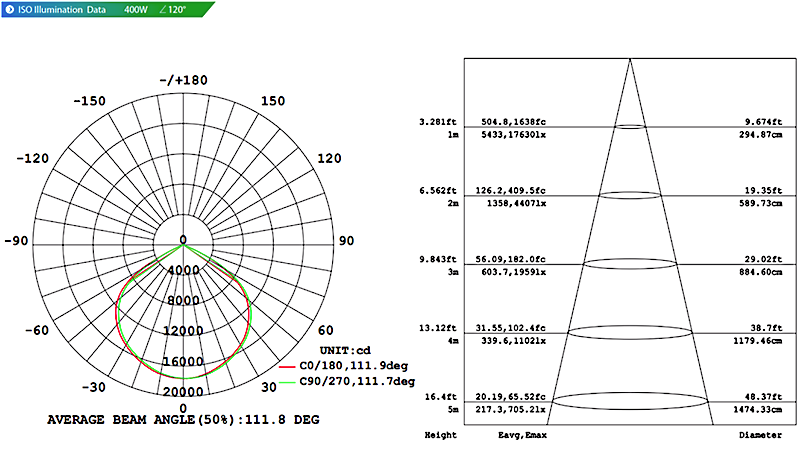Click the '16.4ft' height label
The image size is (800, 449).
click(x=440, y=397)
